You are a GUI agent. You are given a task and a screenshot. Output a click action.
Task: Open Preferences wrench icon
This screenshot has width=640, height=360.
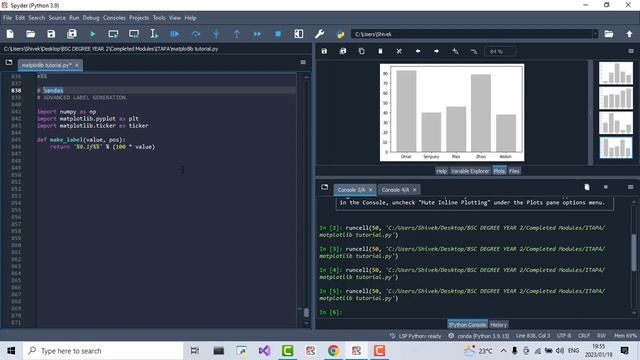[x=320, y=34]
